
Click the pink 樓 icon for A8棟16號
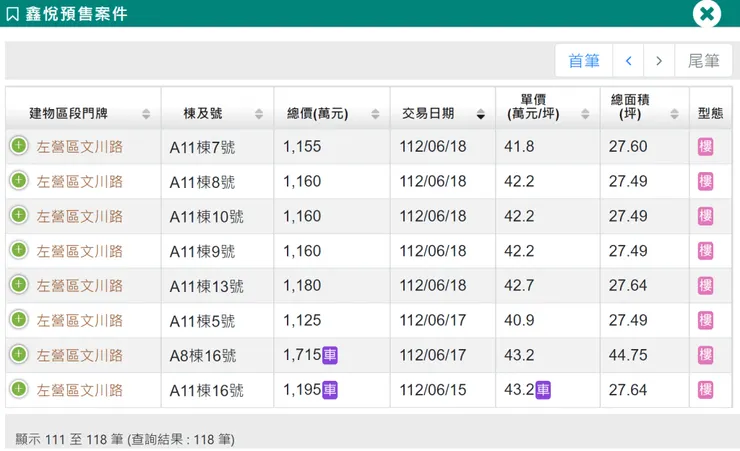[x=706, y=355]
